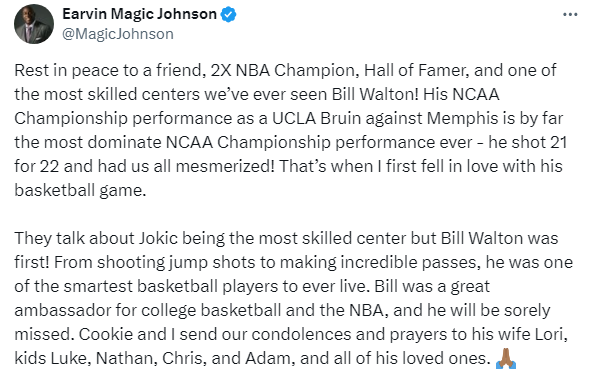592x375 pixels.
Task: Open Magic Johnson's profile picture
Action: pyautogui.click(x=34, y=24)
